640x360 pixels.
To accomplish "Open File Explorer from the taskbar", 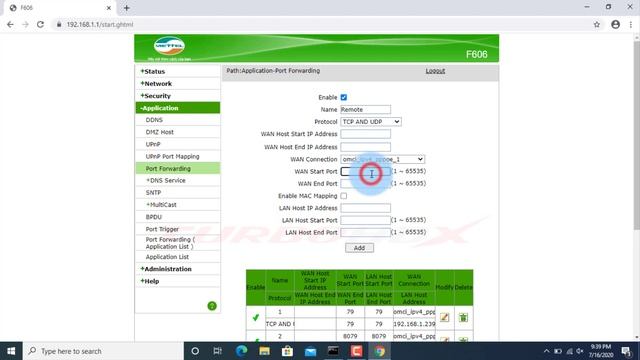I will (264, 351).
